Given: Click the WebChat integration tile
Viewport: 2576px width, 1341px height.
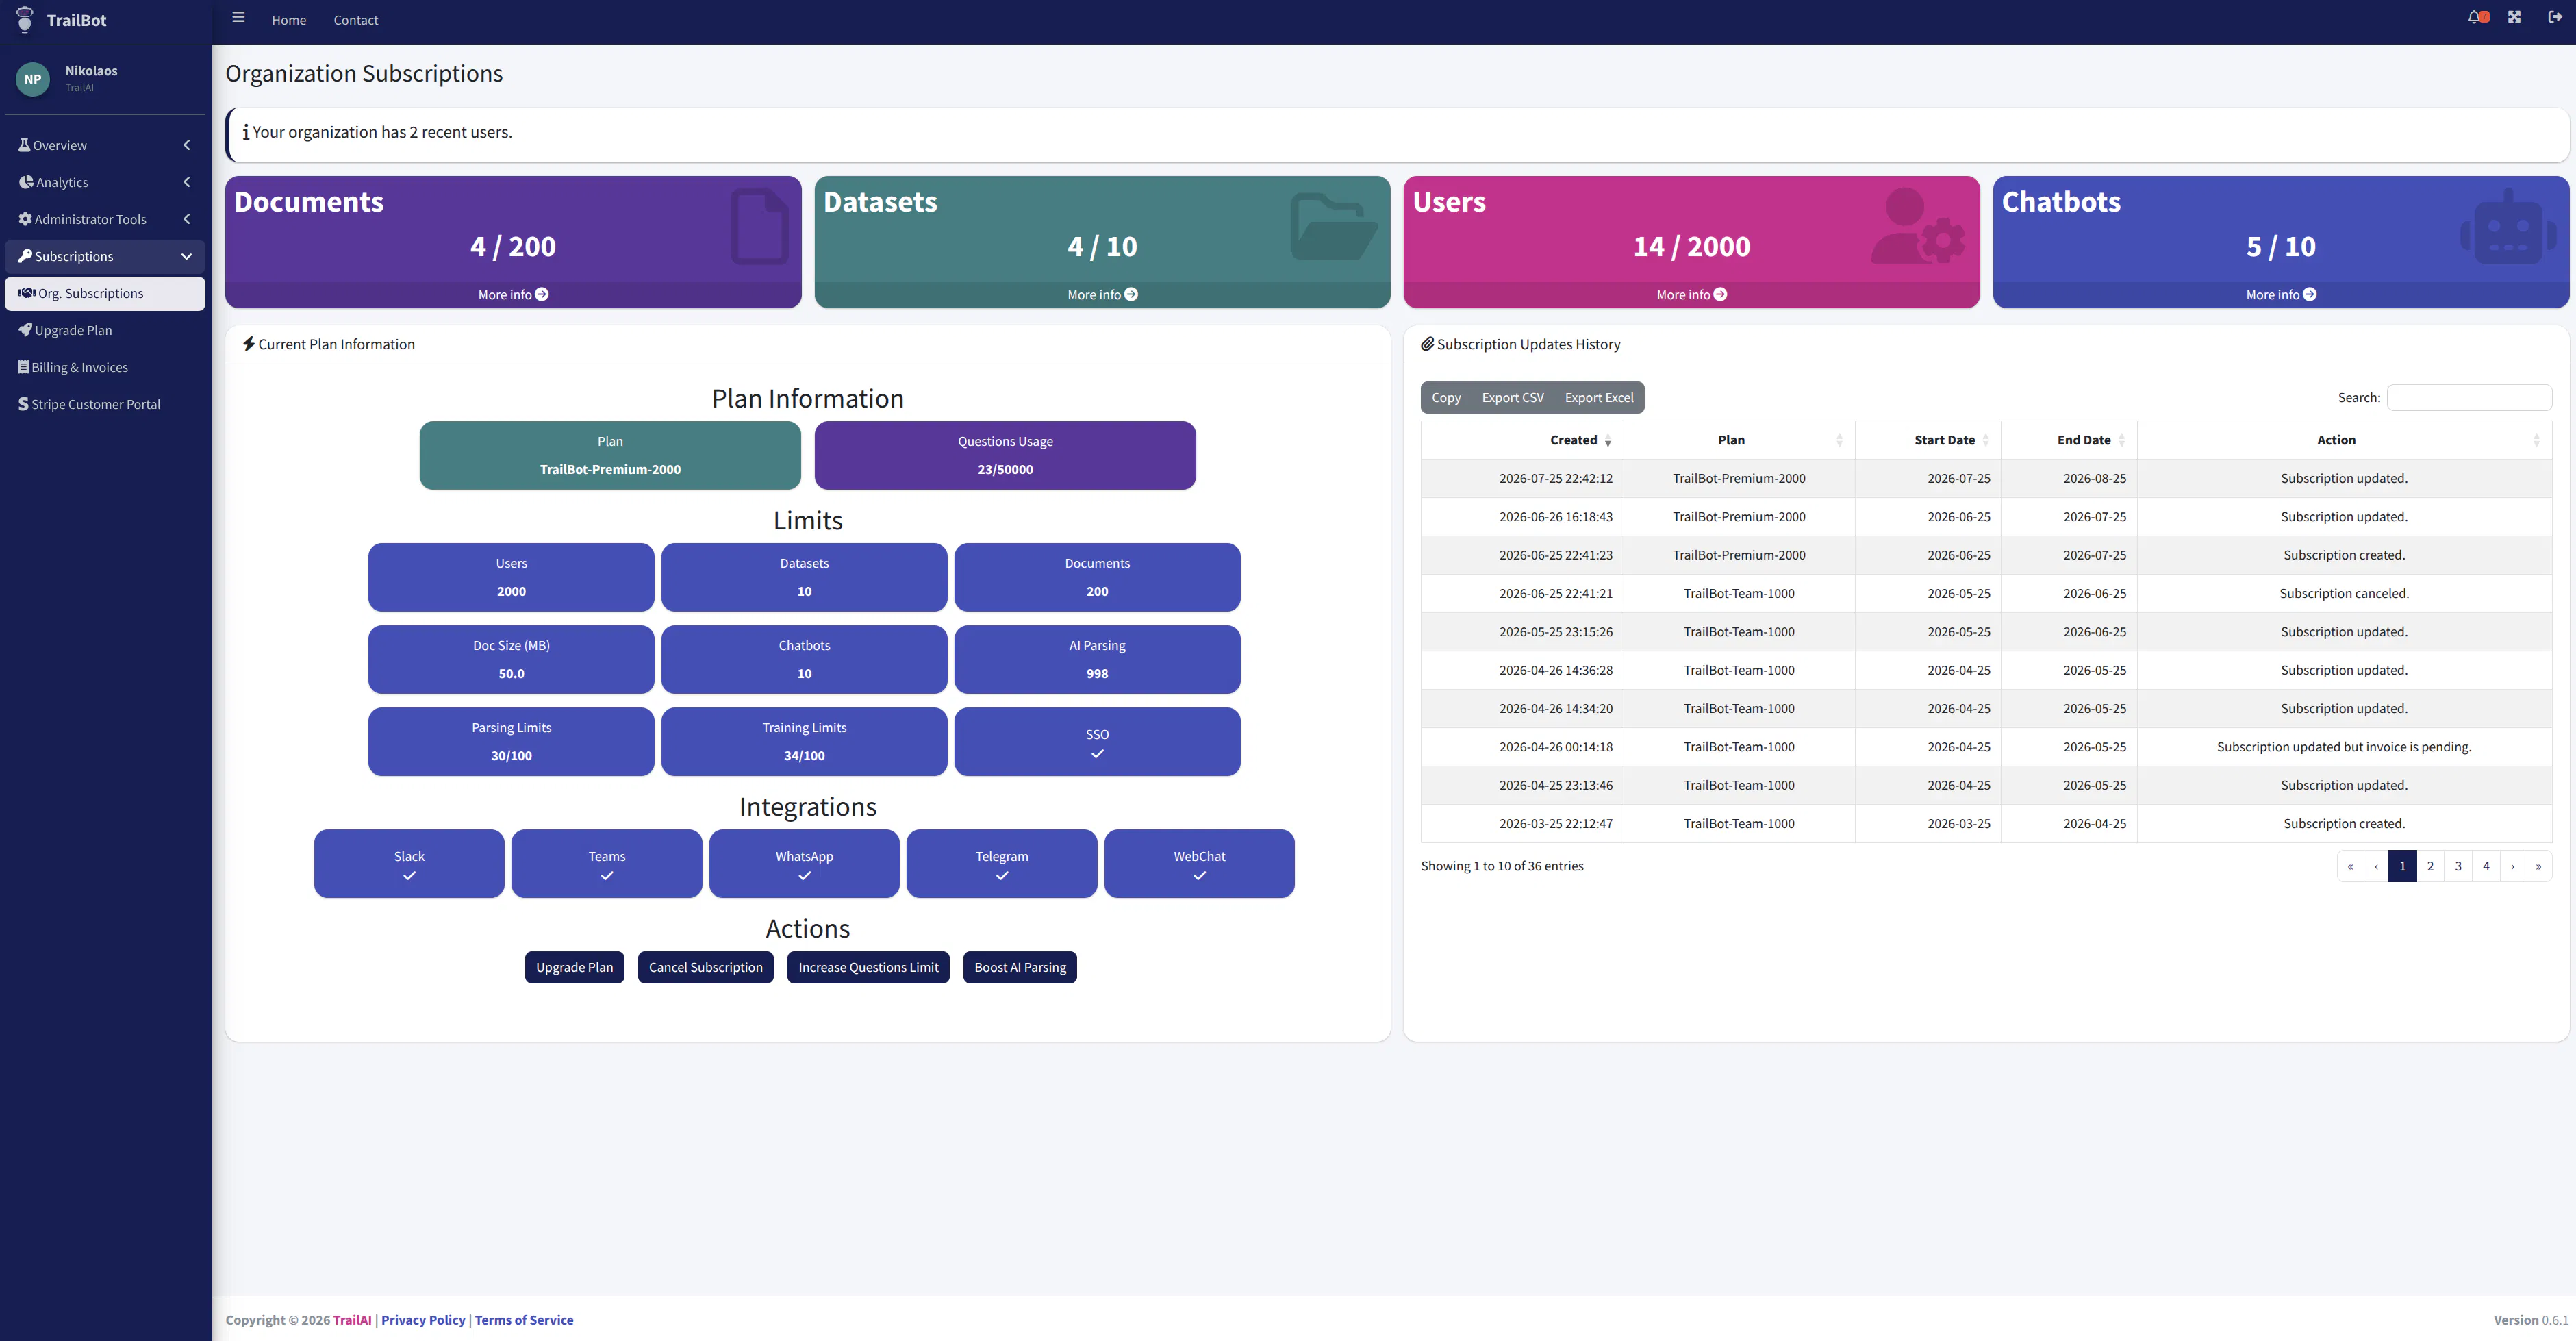Looking at the screenshot, I should tap(1199, 863).
